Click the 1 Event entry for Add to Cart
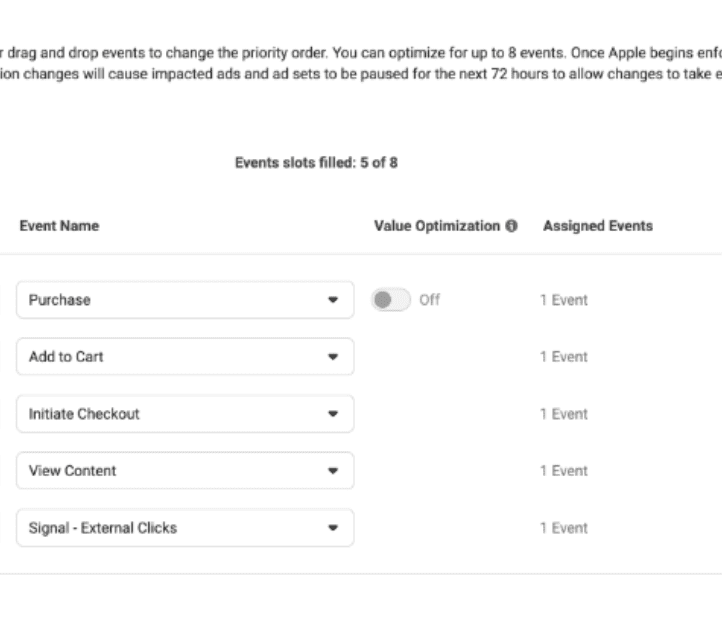The image size is (722, 622). point(564,357)
